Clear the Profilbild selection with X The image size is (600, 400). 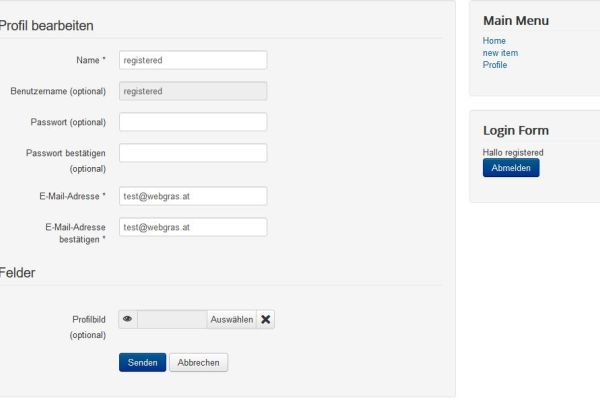(266, 319)
